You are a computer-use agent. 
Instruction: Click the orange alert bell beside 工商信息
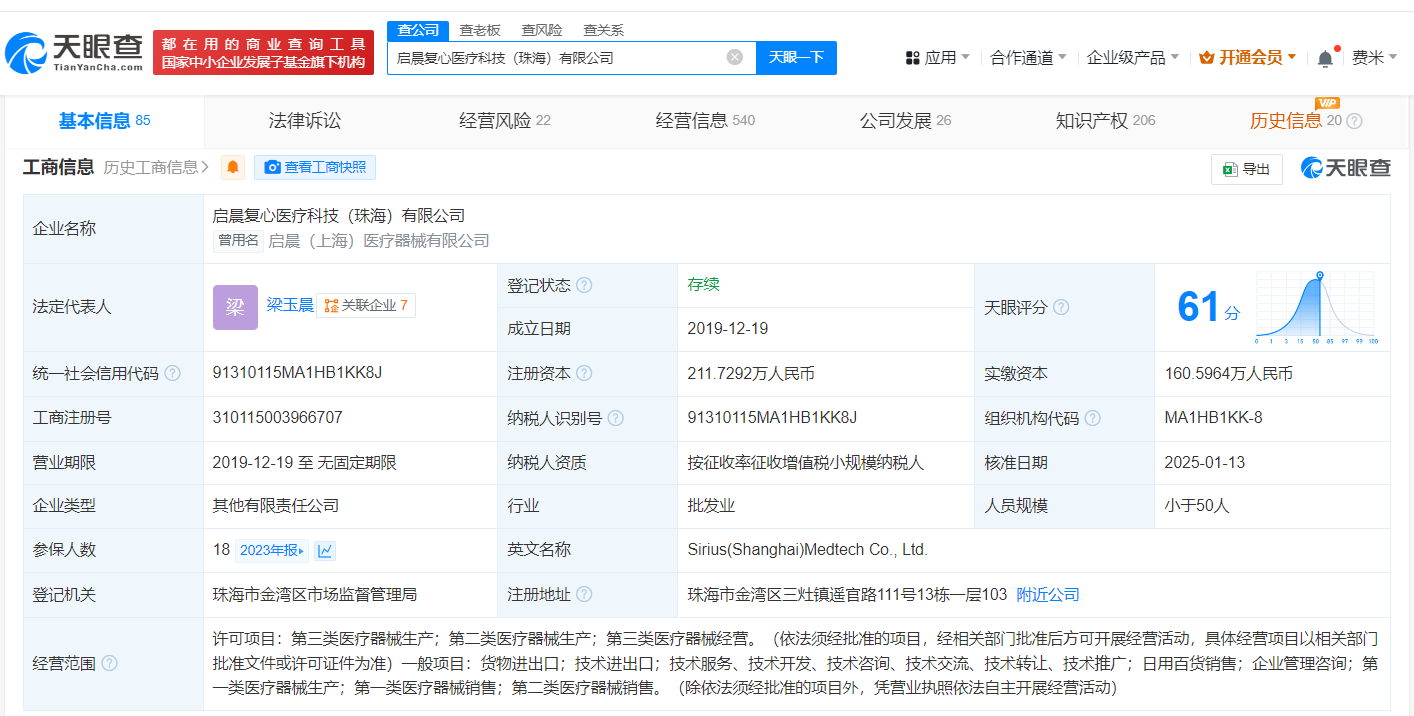tap(233, 167)
